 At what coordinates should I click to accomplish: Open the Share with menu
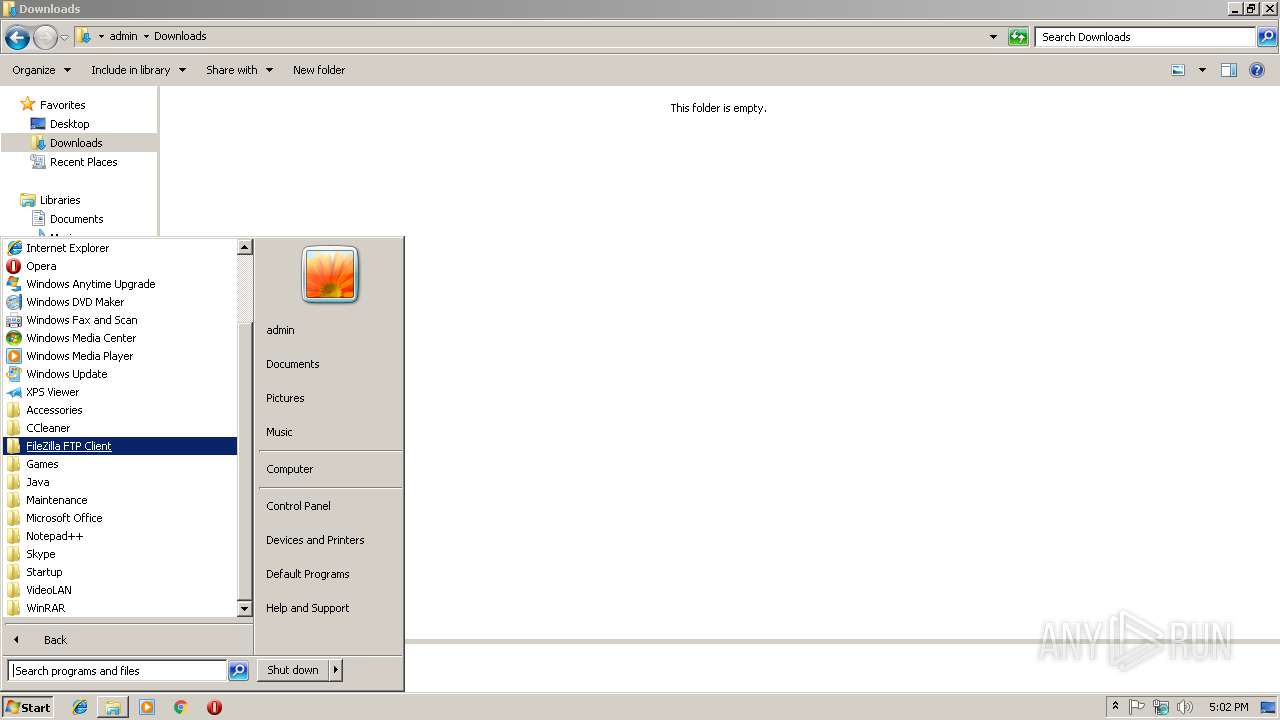point(239,70)
